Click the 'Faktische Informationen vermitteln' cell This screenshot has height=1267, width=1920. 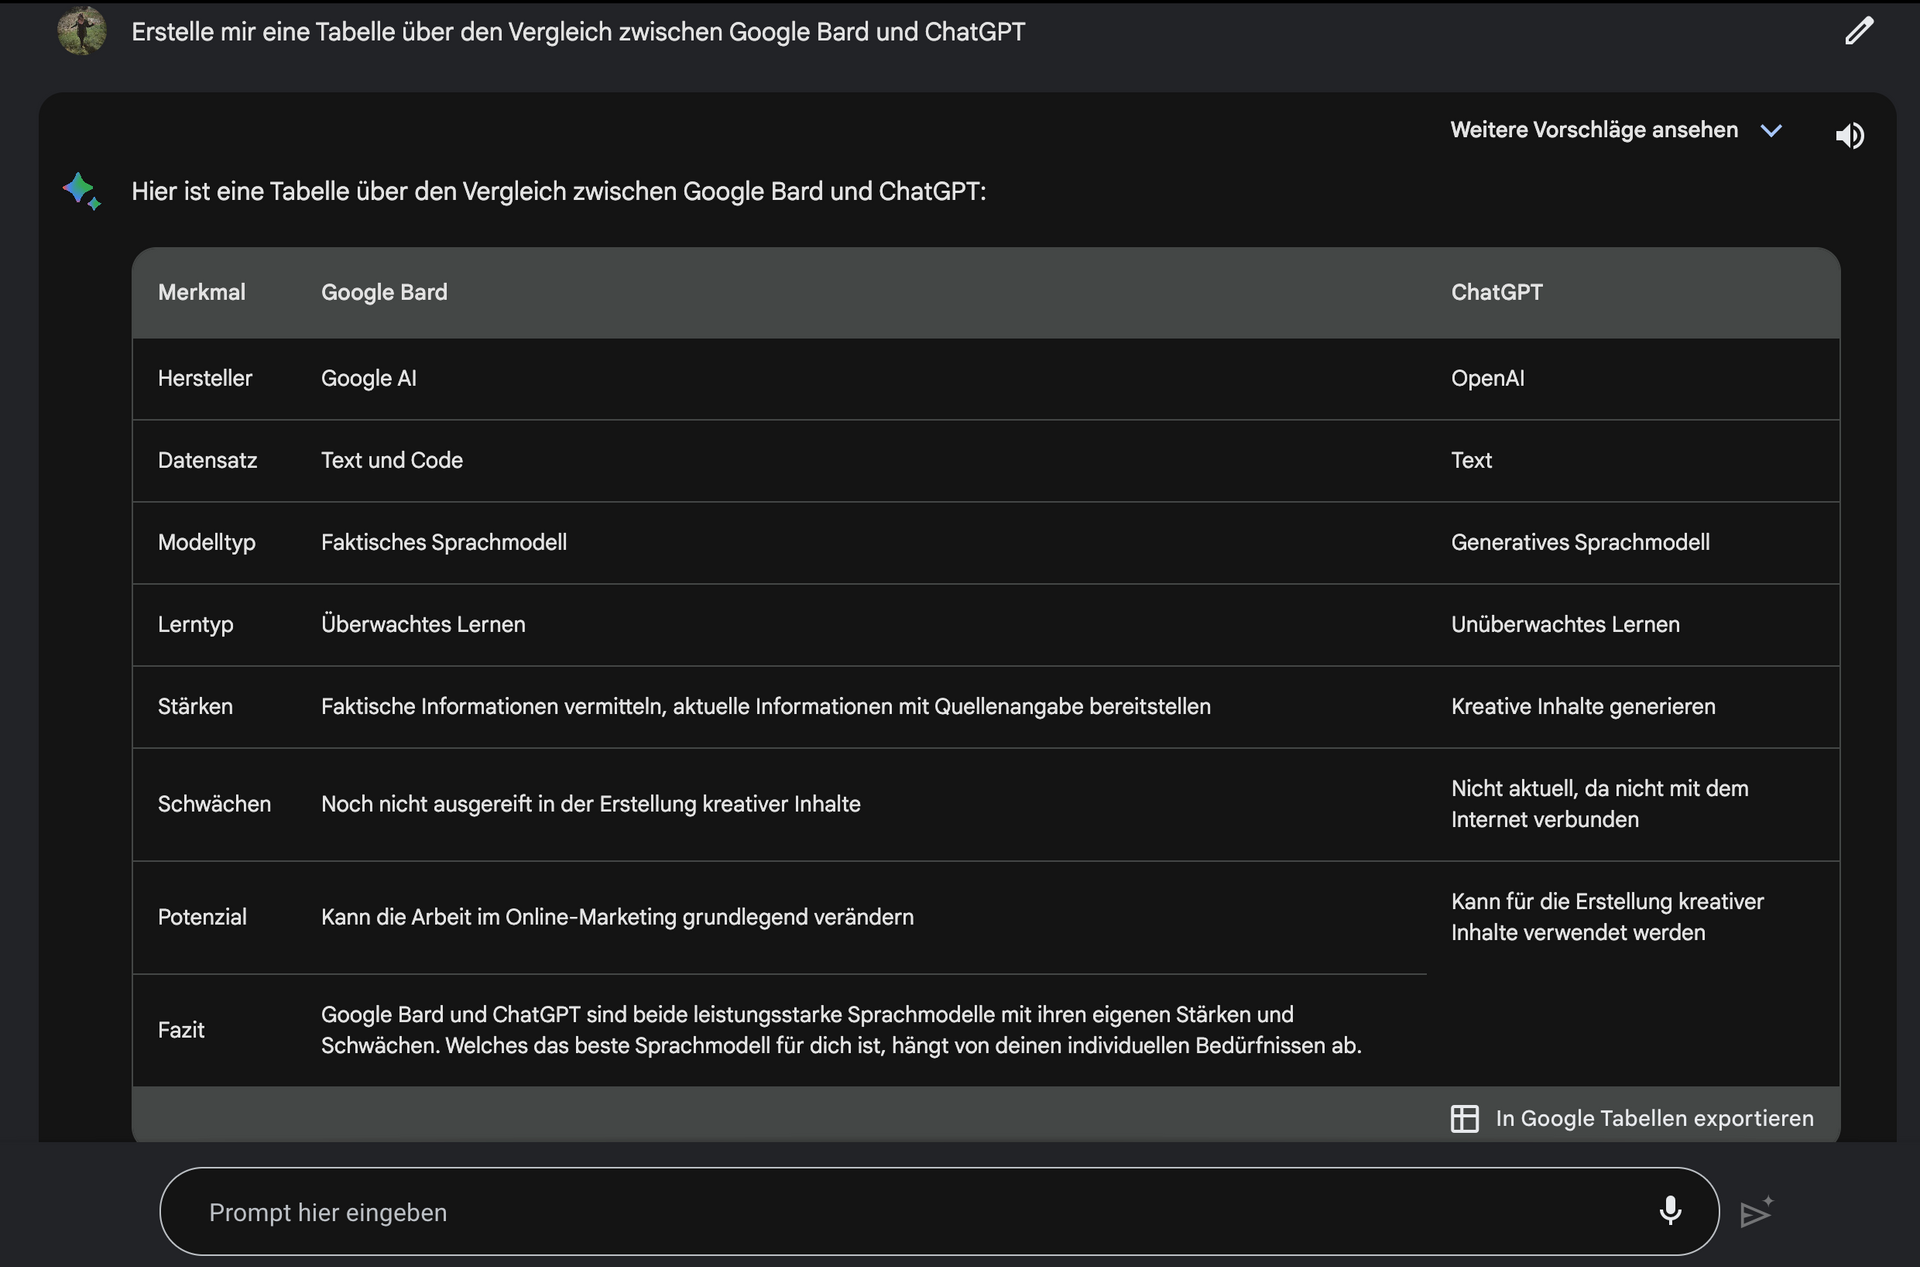765,706
